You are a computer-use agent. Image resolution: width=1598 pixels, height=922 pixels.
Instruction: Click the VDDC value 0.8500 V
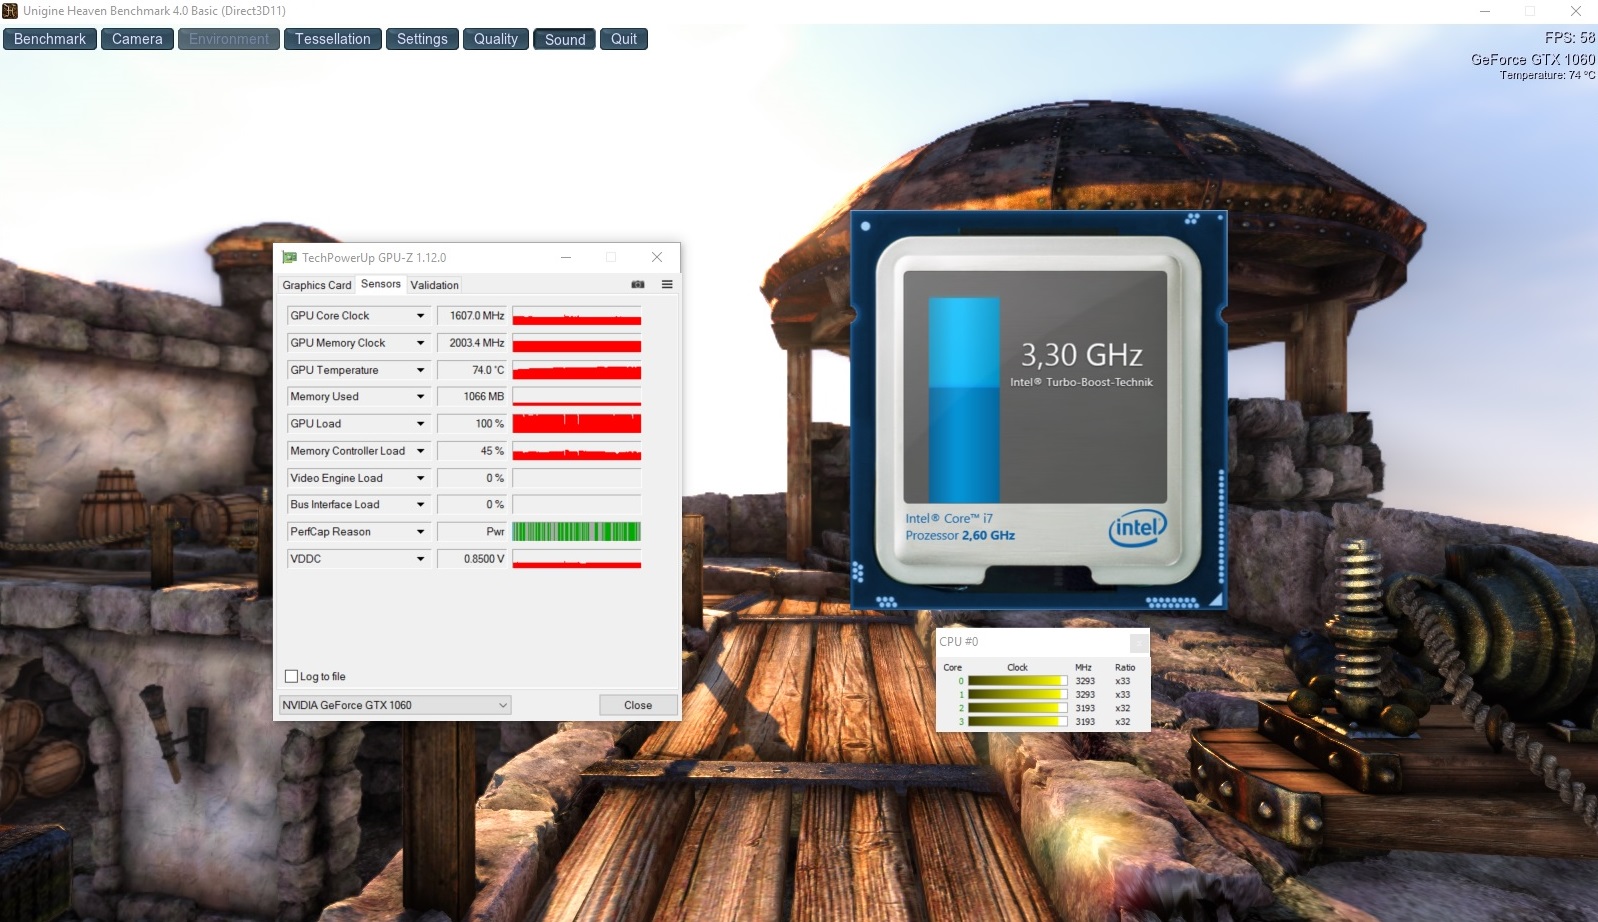point(473,559)
